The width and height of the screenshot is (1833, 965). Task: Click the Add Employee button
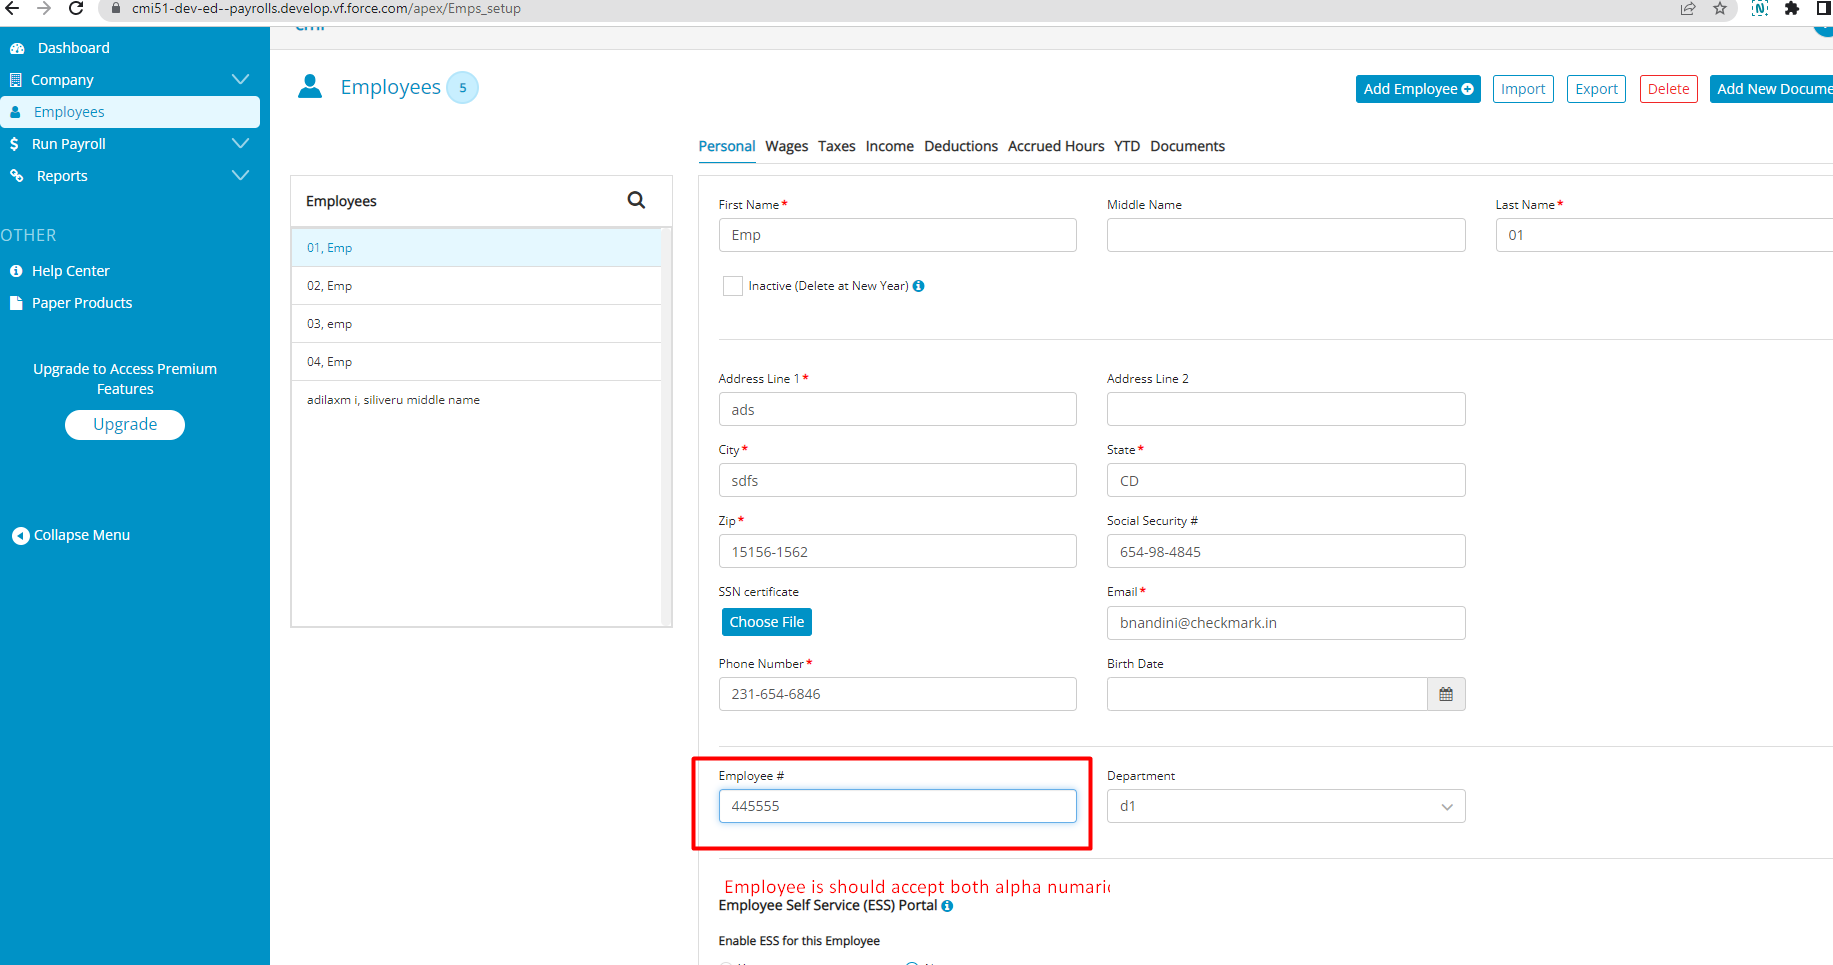click(x=1418, y=89)
